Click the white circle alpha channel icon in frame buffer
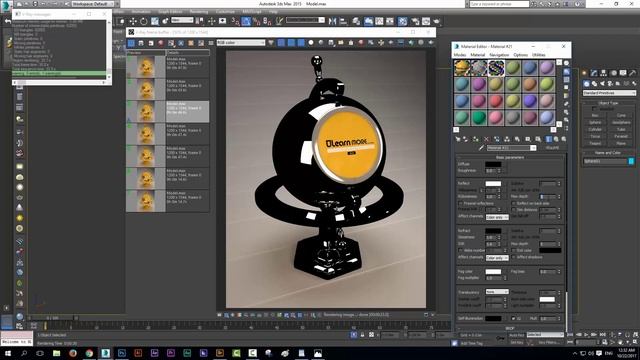Viewport: 640px width, 360px height. (x=311, y=42)
